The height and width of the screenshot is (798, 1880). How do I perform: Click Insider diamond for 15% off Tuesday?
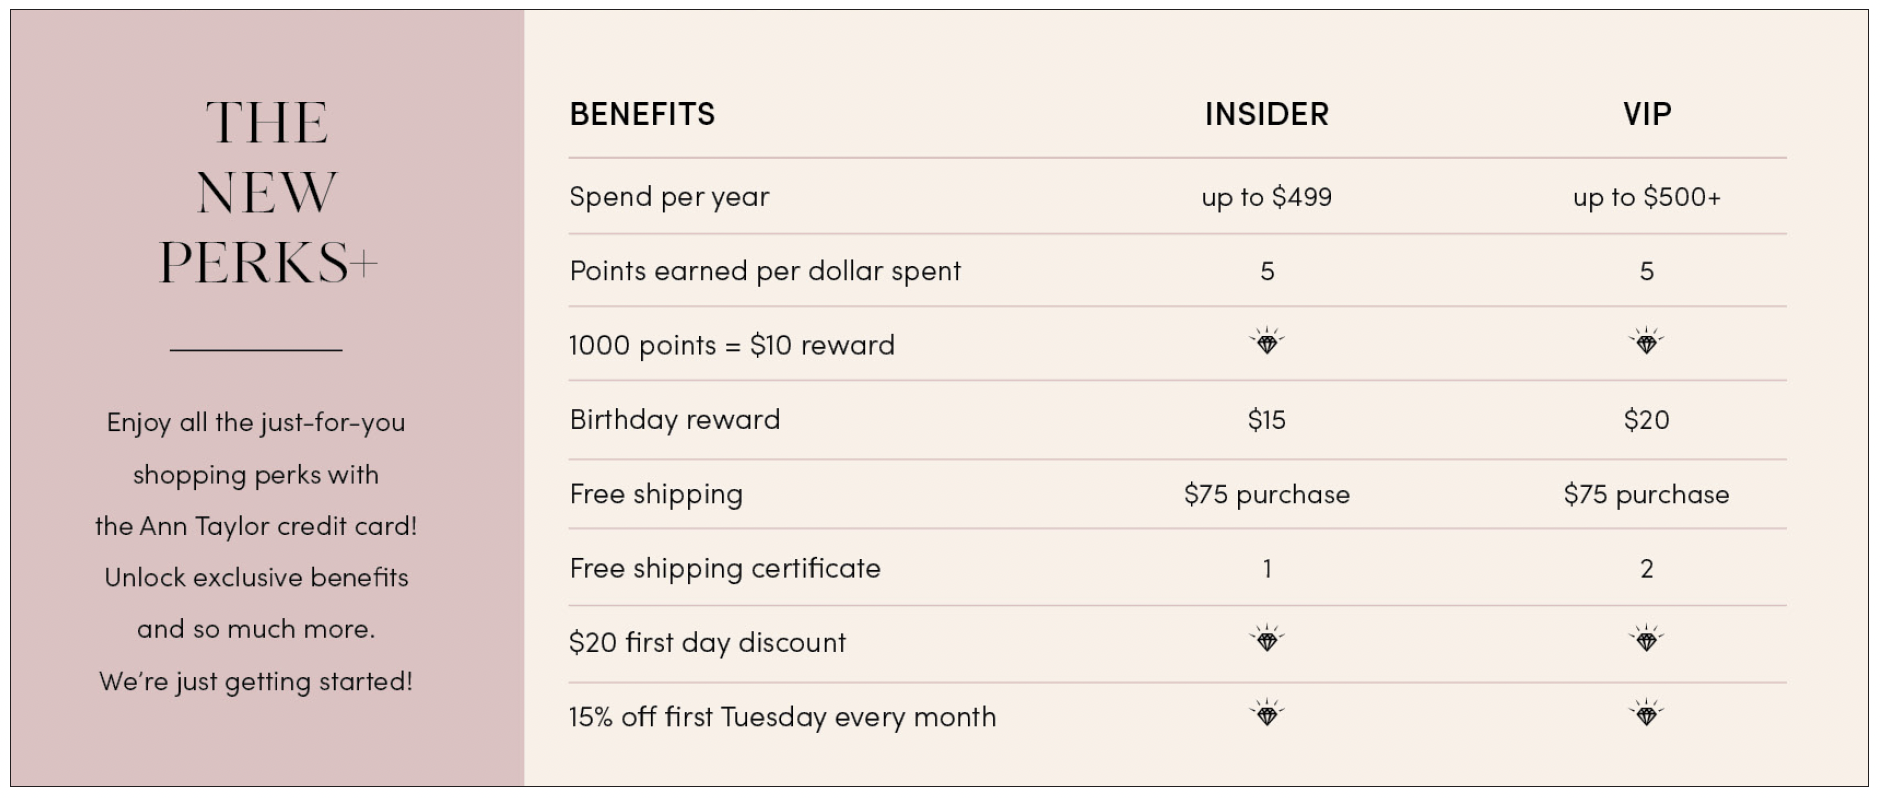coord(1266,713)
